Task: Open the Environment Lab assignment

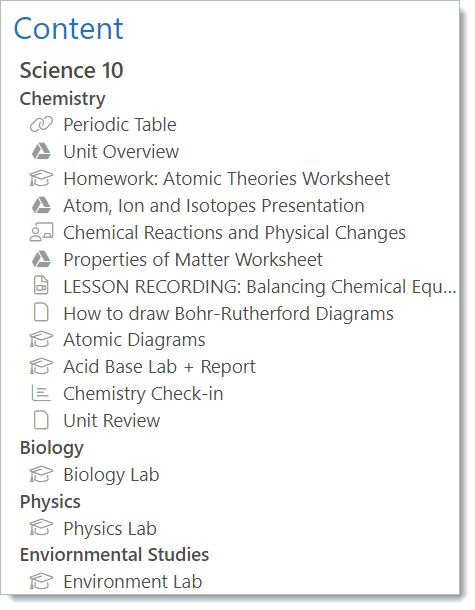Action: pos(133,582)
